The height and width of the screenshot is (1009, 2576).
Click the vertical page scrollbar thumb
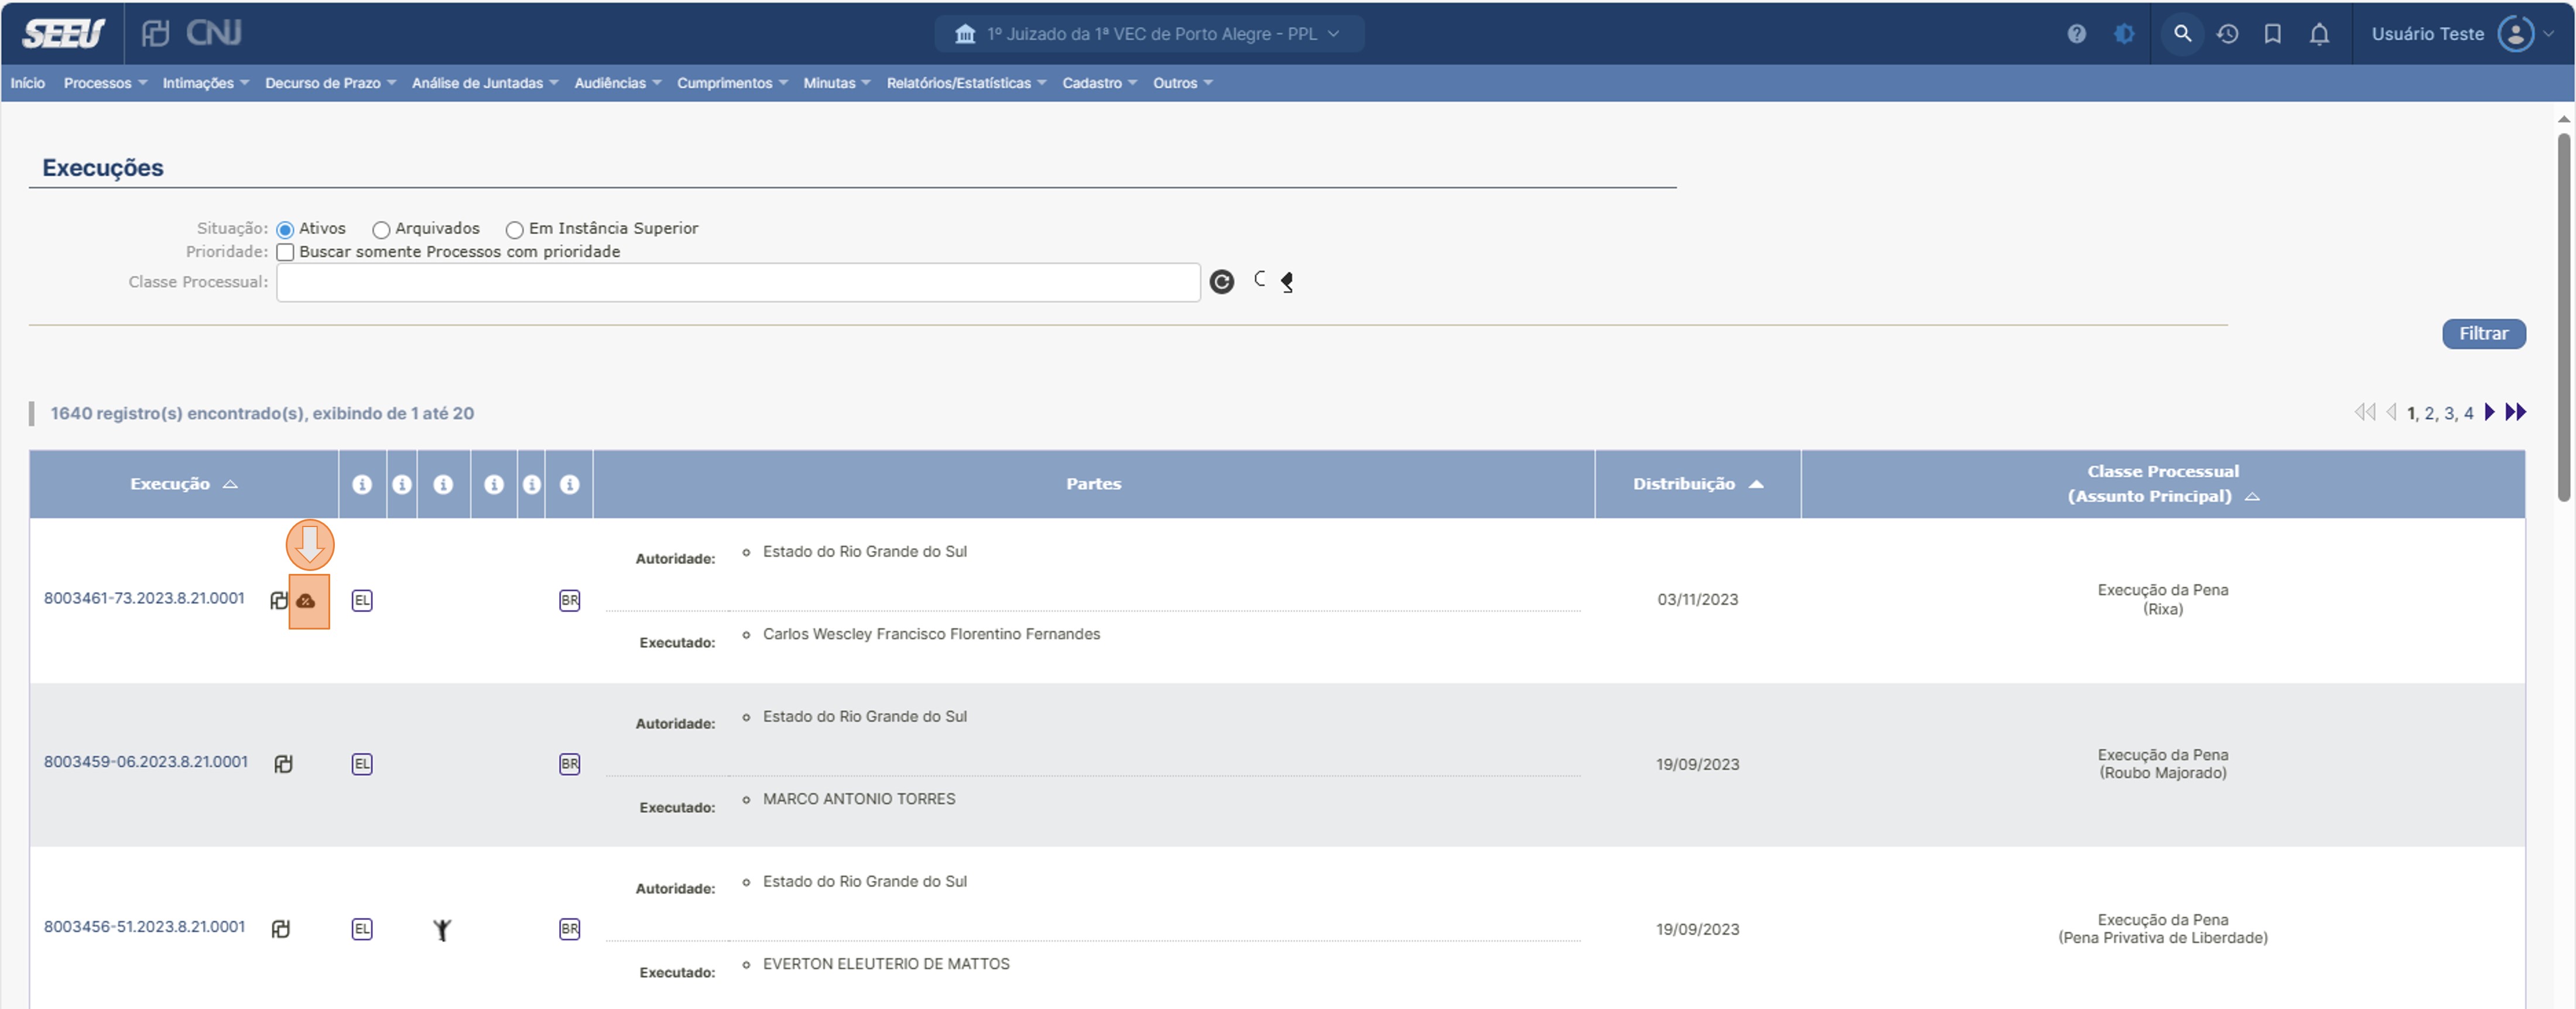2563,317
